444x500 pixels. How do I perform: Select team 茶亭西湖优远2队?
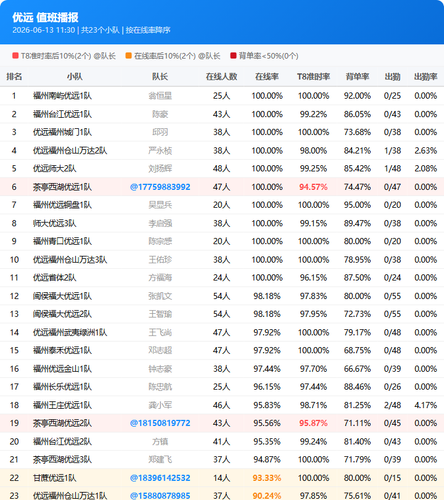pos(62,423)
